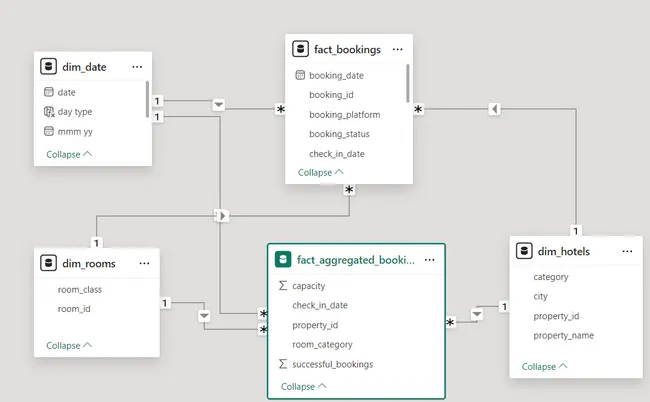This screenshot has width=650, height=402.
Task: Click the dim_rooms table database icon
Action: (49, 263)
